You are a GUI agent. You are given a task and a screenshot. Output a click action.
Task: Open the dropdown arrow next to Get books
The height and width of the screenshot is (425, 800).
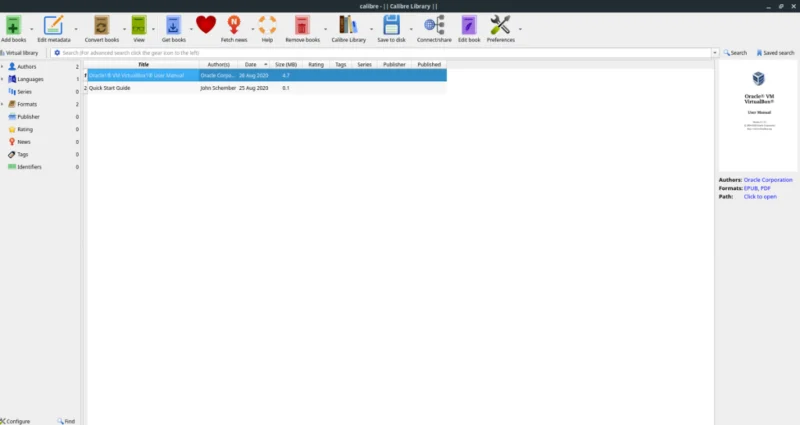(x=191, y=29)
